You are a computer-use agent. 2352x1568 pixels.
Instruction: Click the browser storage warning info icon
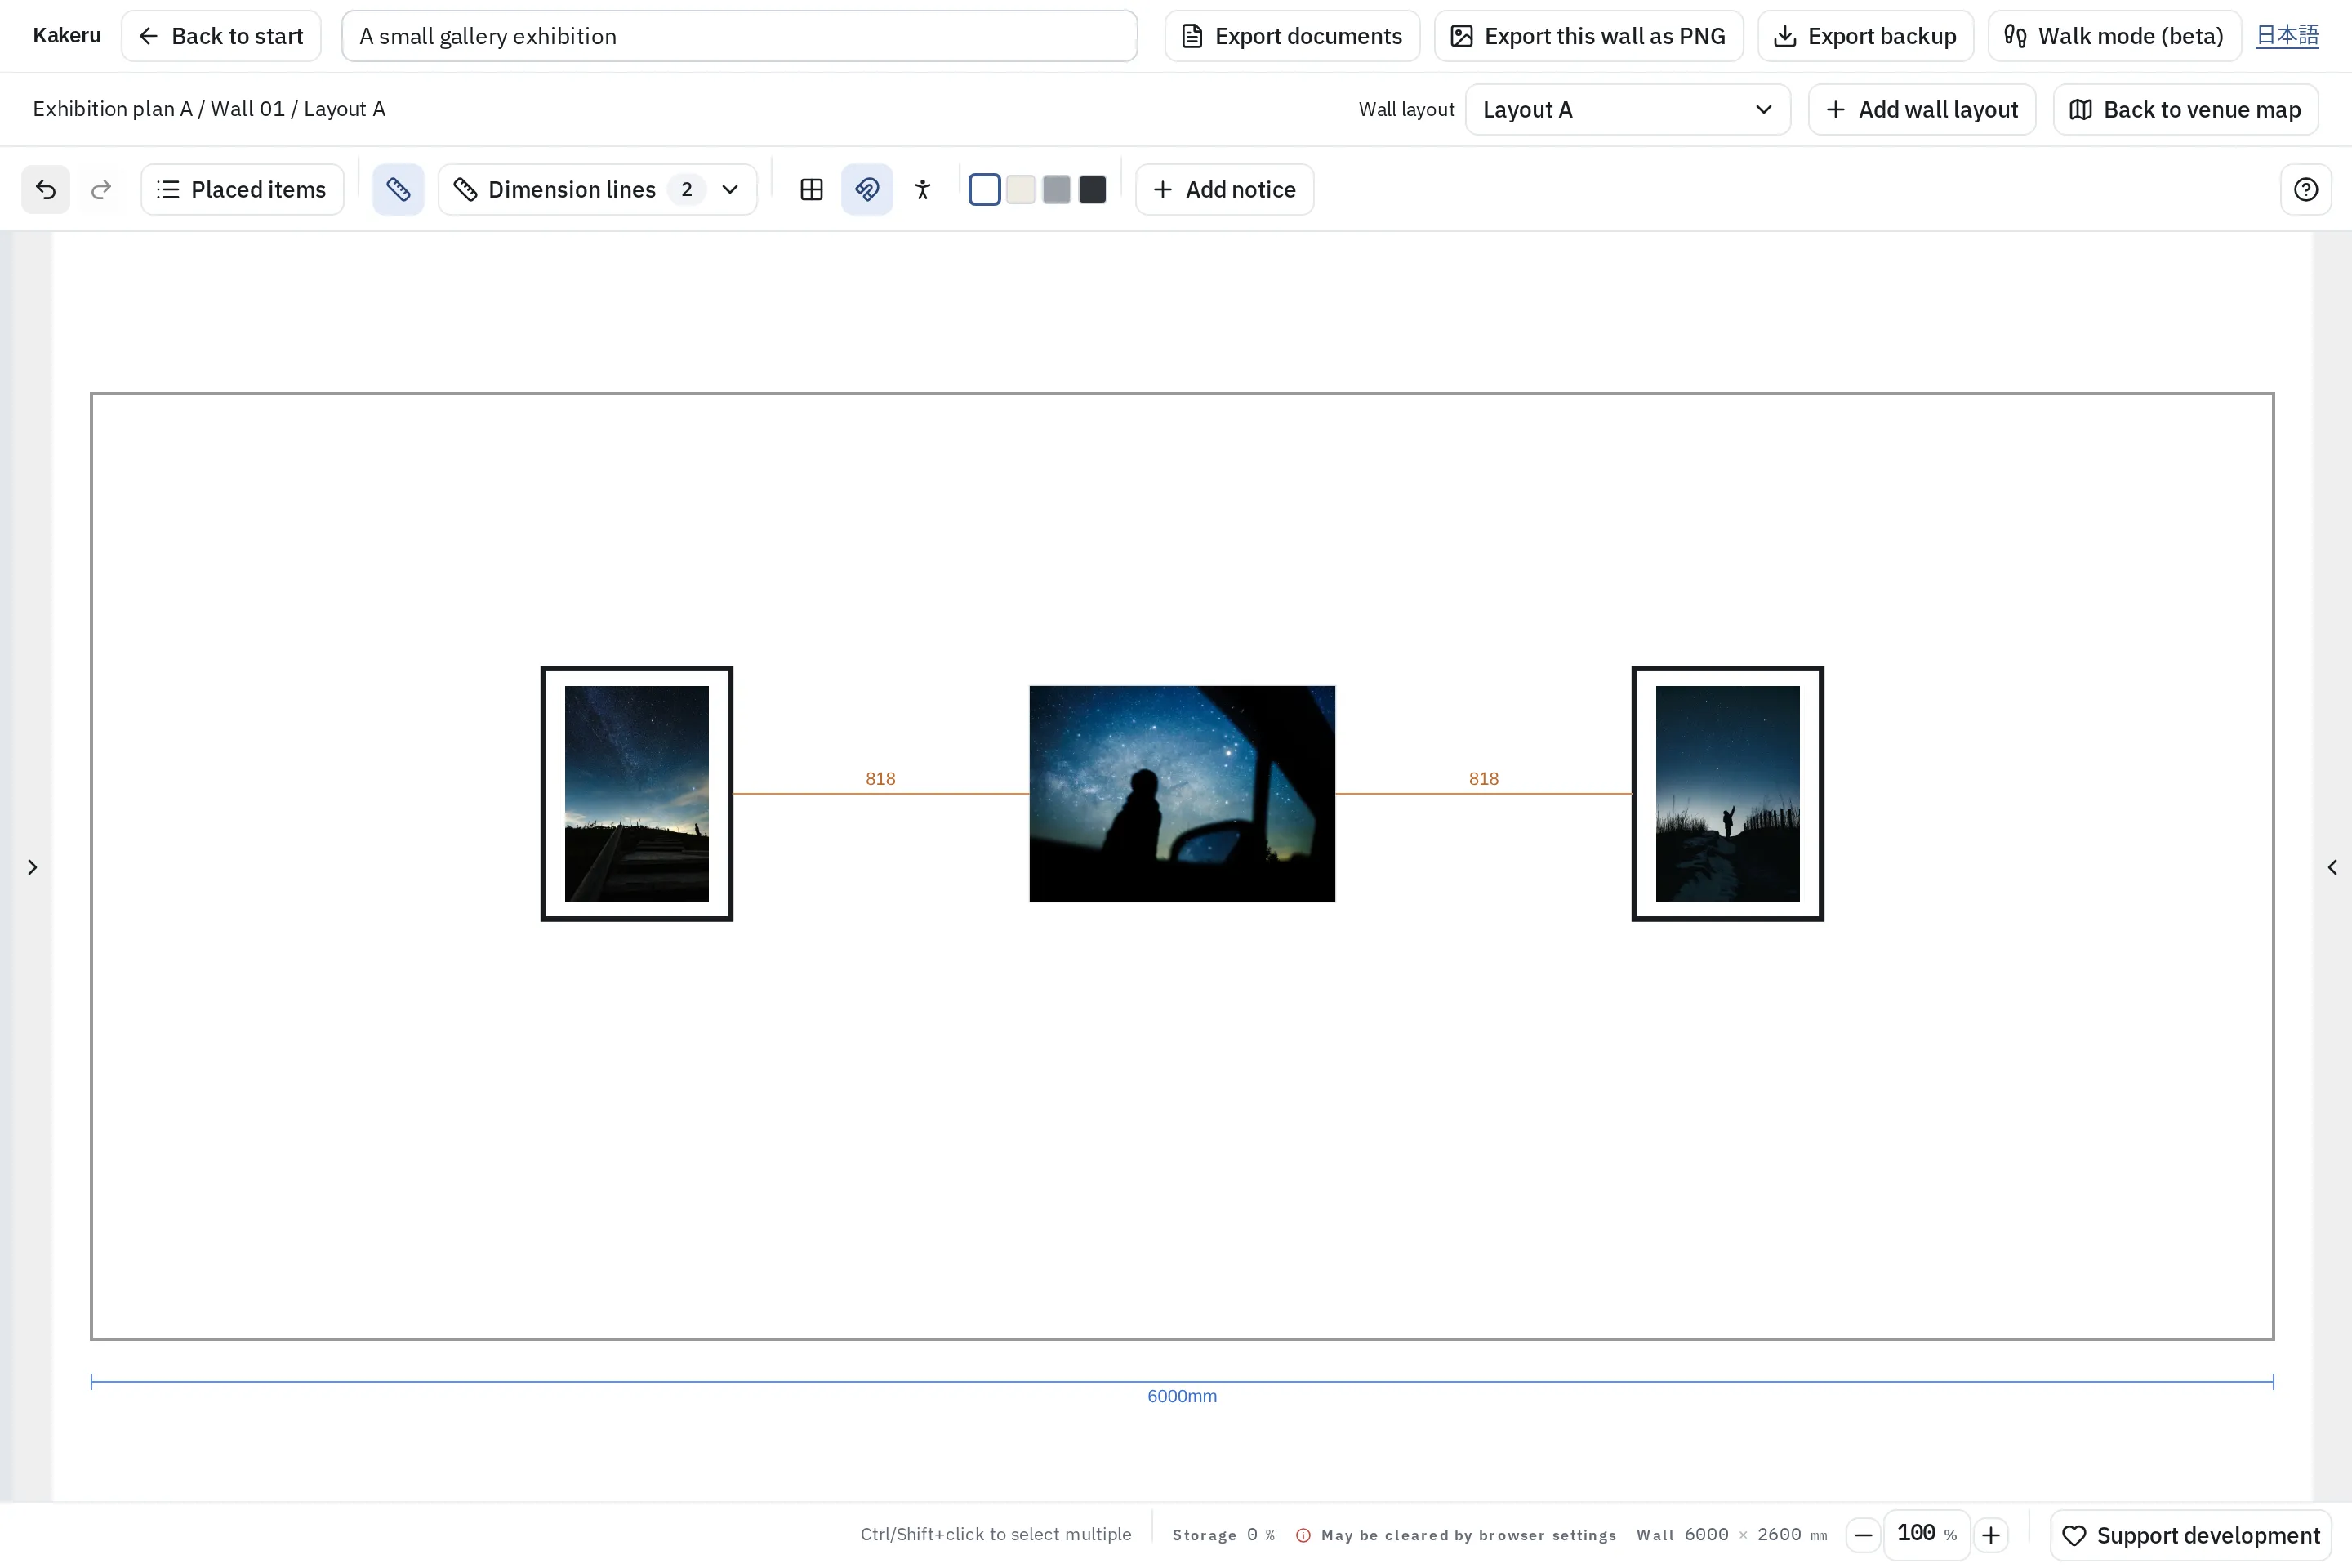point(1303,1535)
